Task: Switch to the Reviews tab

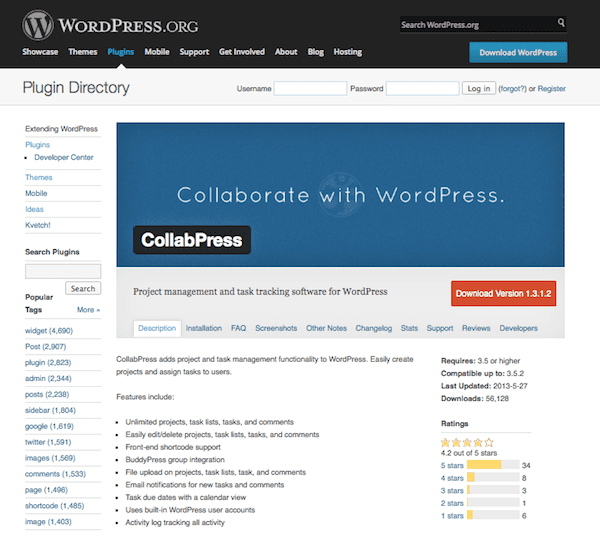Action: point(476,328)
